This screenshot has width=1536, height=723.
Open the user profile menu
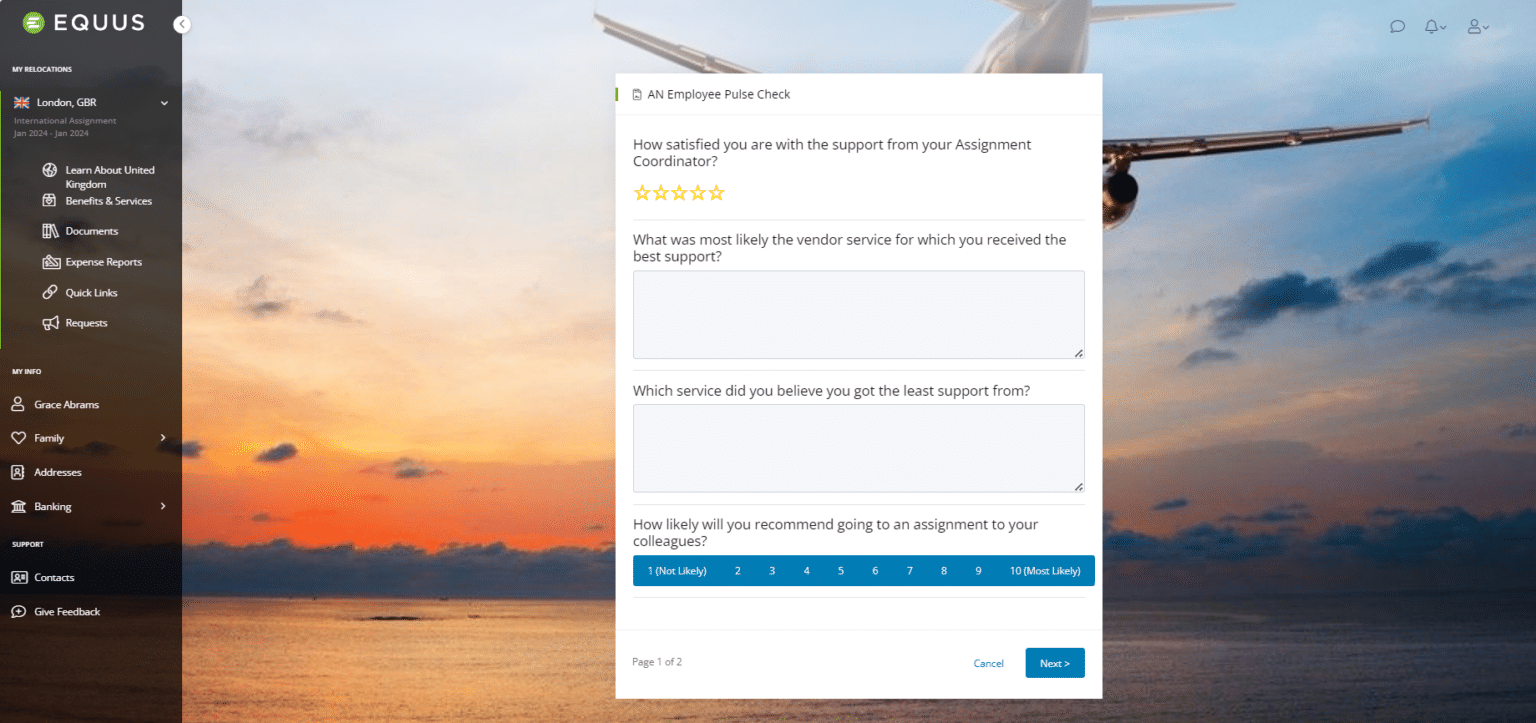click(1474, 26)
